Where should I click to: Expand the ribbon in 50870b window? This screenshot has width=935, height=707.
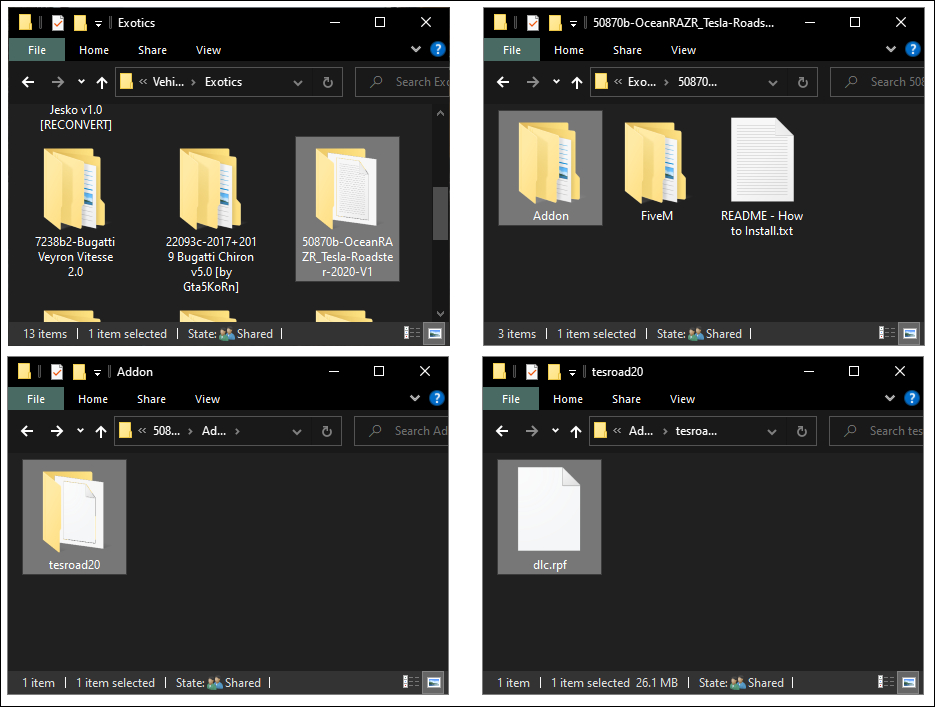coord(891,49)
